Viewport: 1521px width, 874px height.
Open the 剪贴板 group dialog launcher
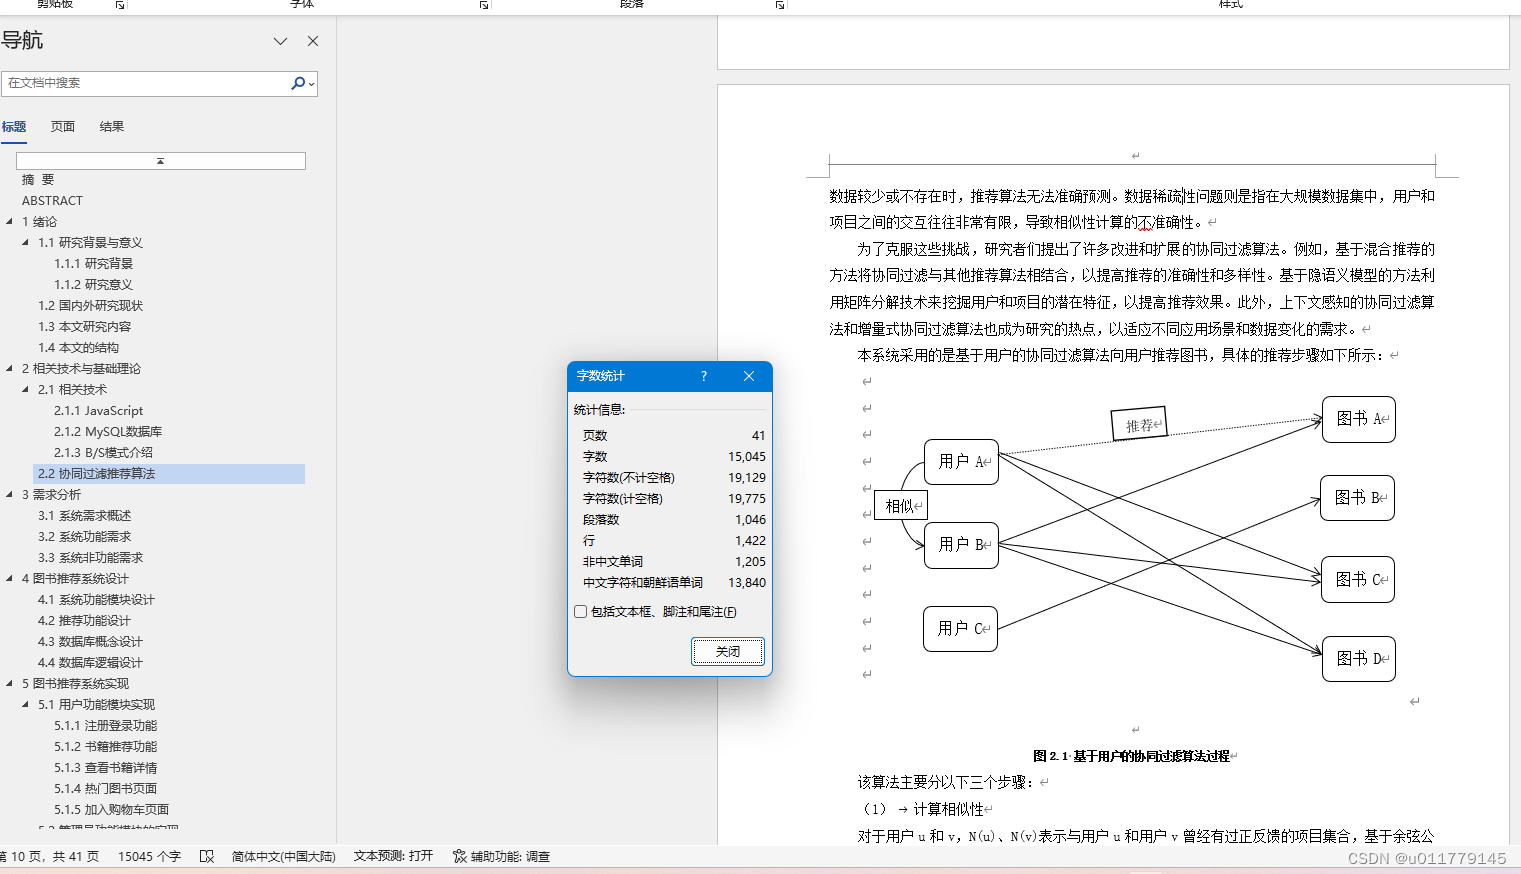120,5
